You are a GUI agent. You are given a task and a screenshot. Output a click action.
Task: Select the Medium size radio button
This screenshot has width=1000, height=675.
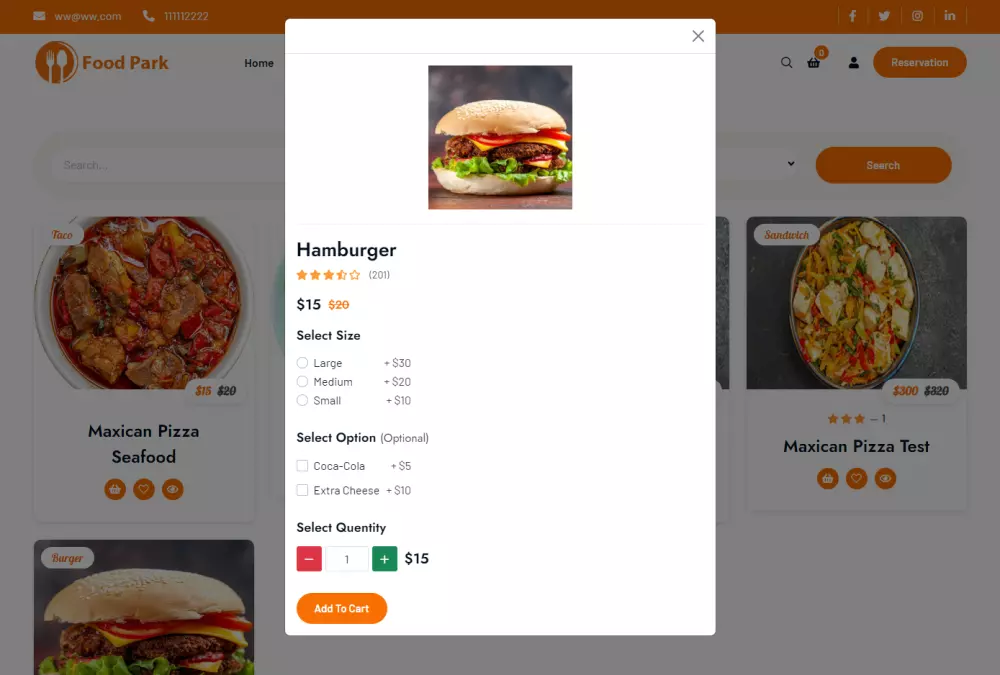(302, 382)
